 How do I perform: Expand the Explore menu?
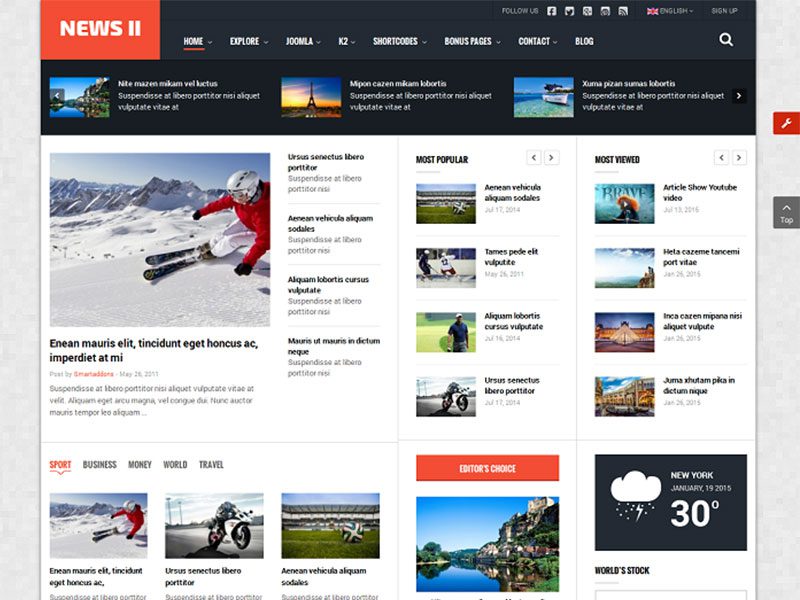(248, 41)
